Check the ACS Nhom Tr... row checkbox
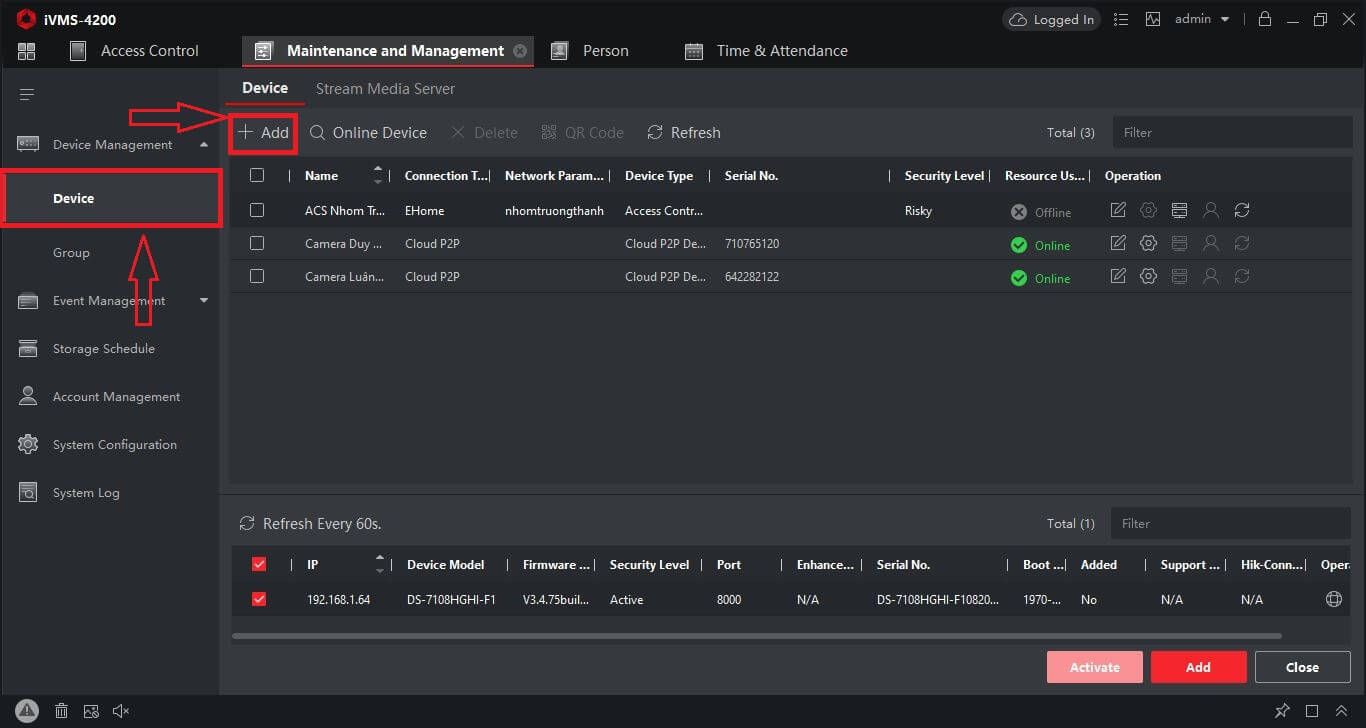The image size is (1366, 728). pos(257,210)
